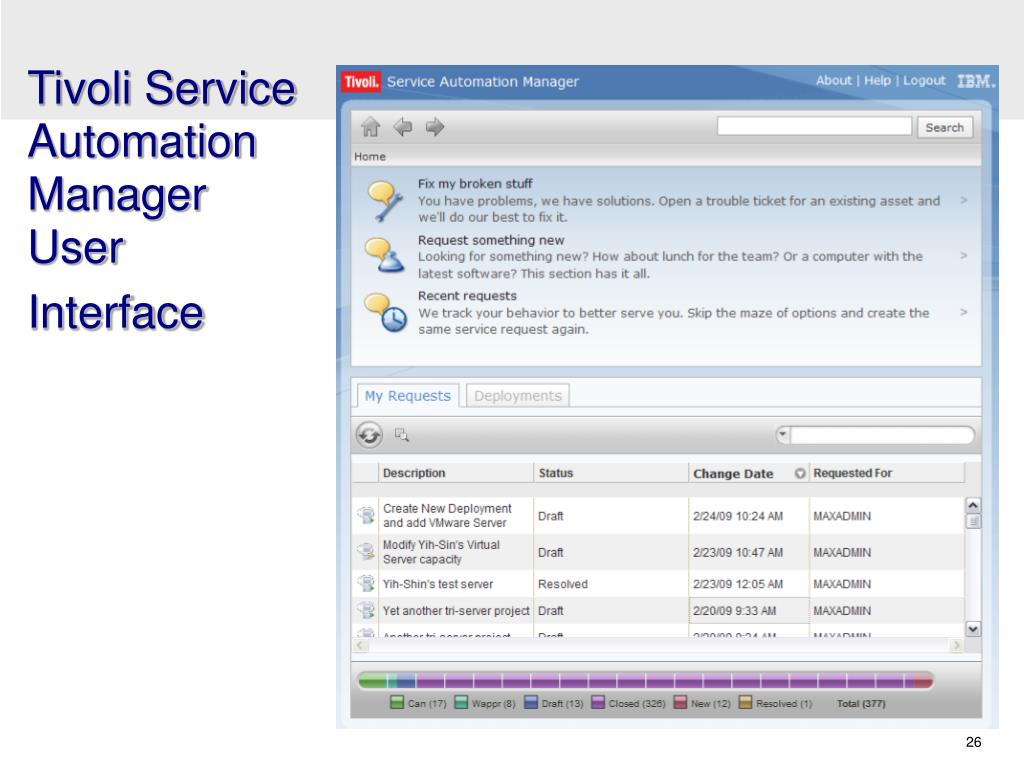Open the Recent requests heading
1024x768 pixels.
[x=467, y=296]
